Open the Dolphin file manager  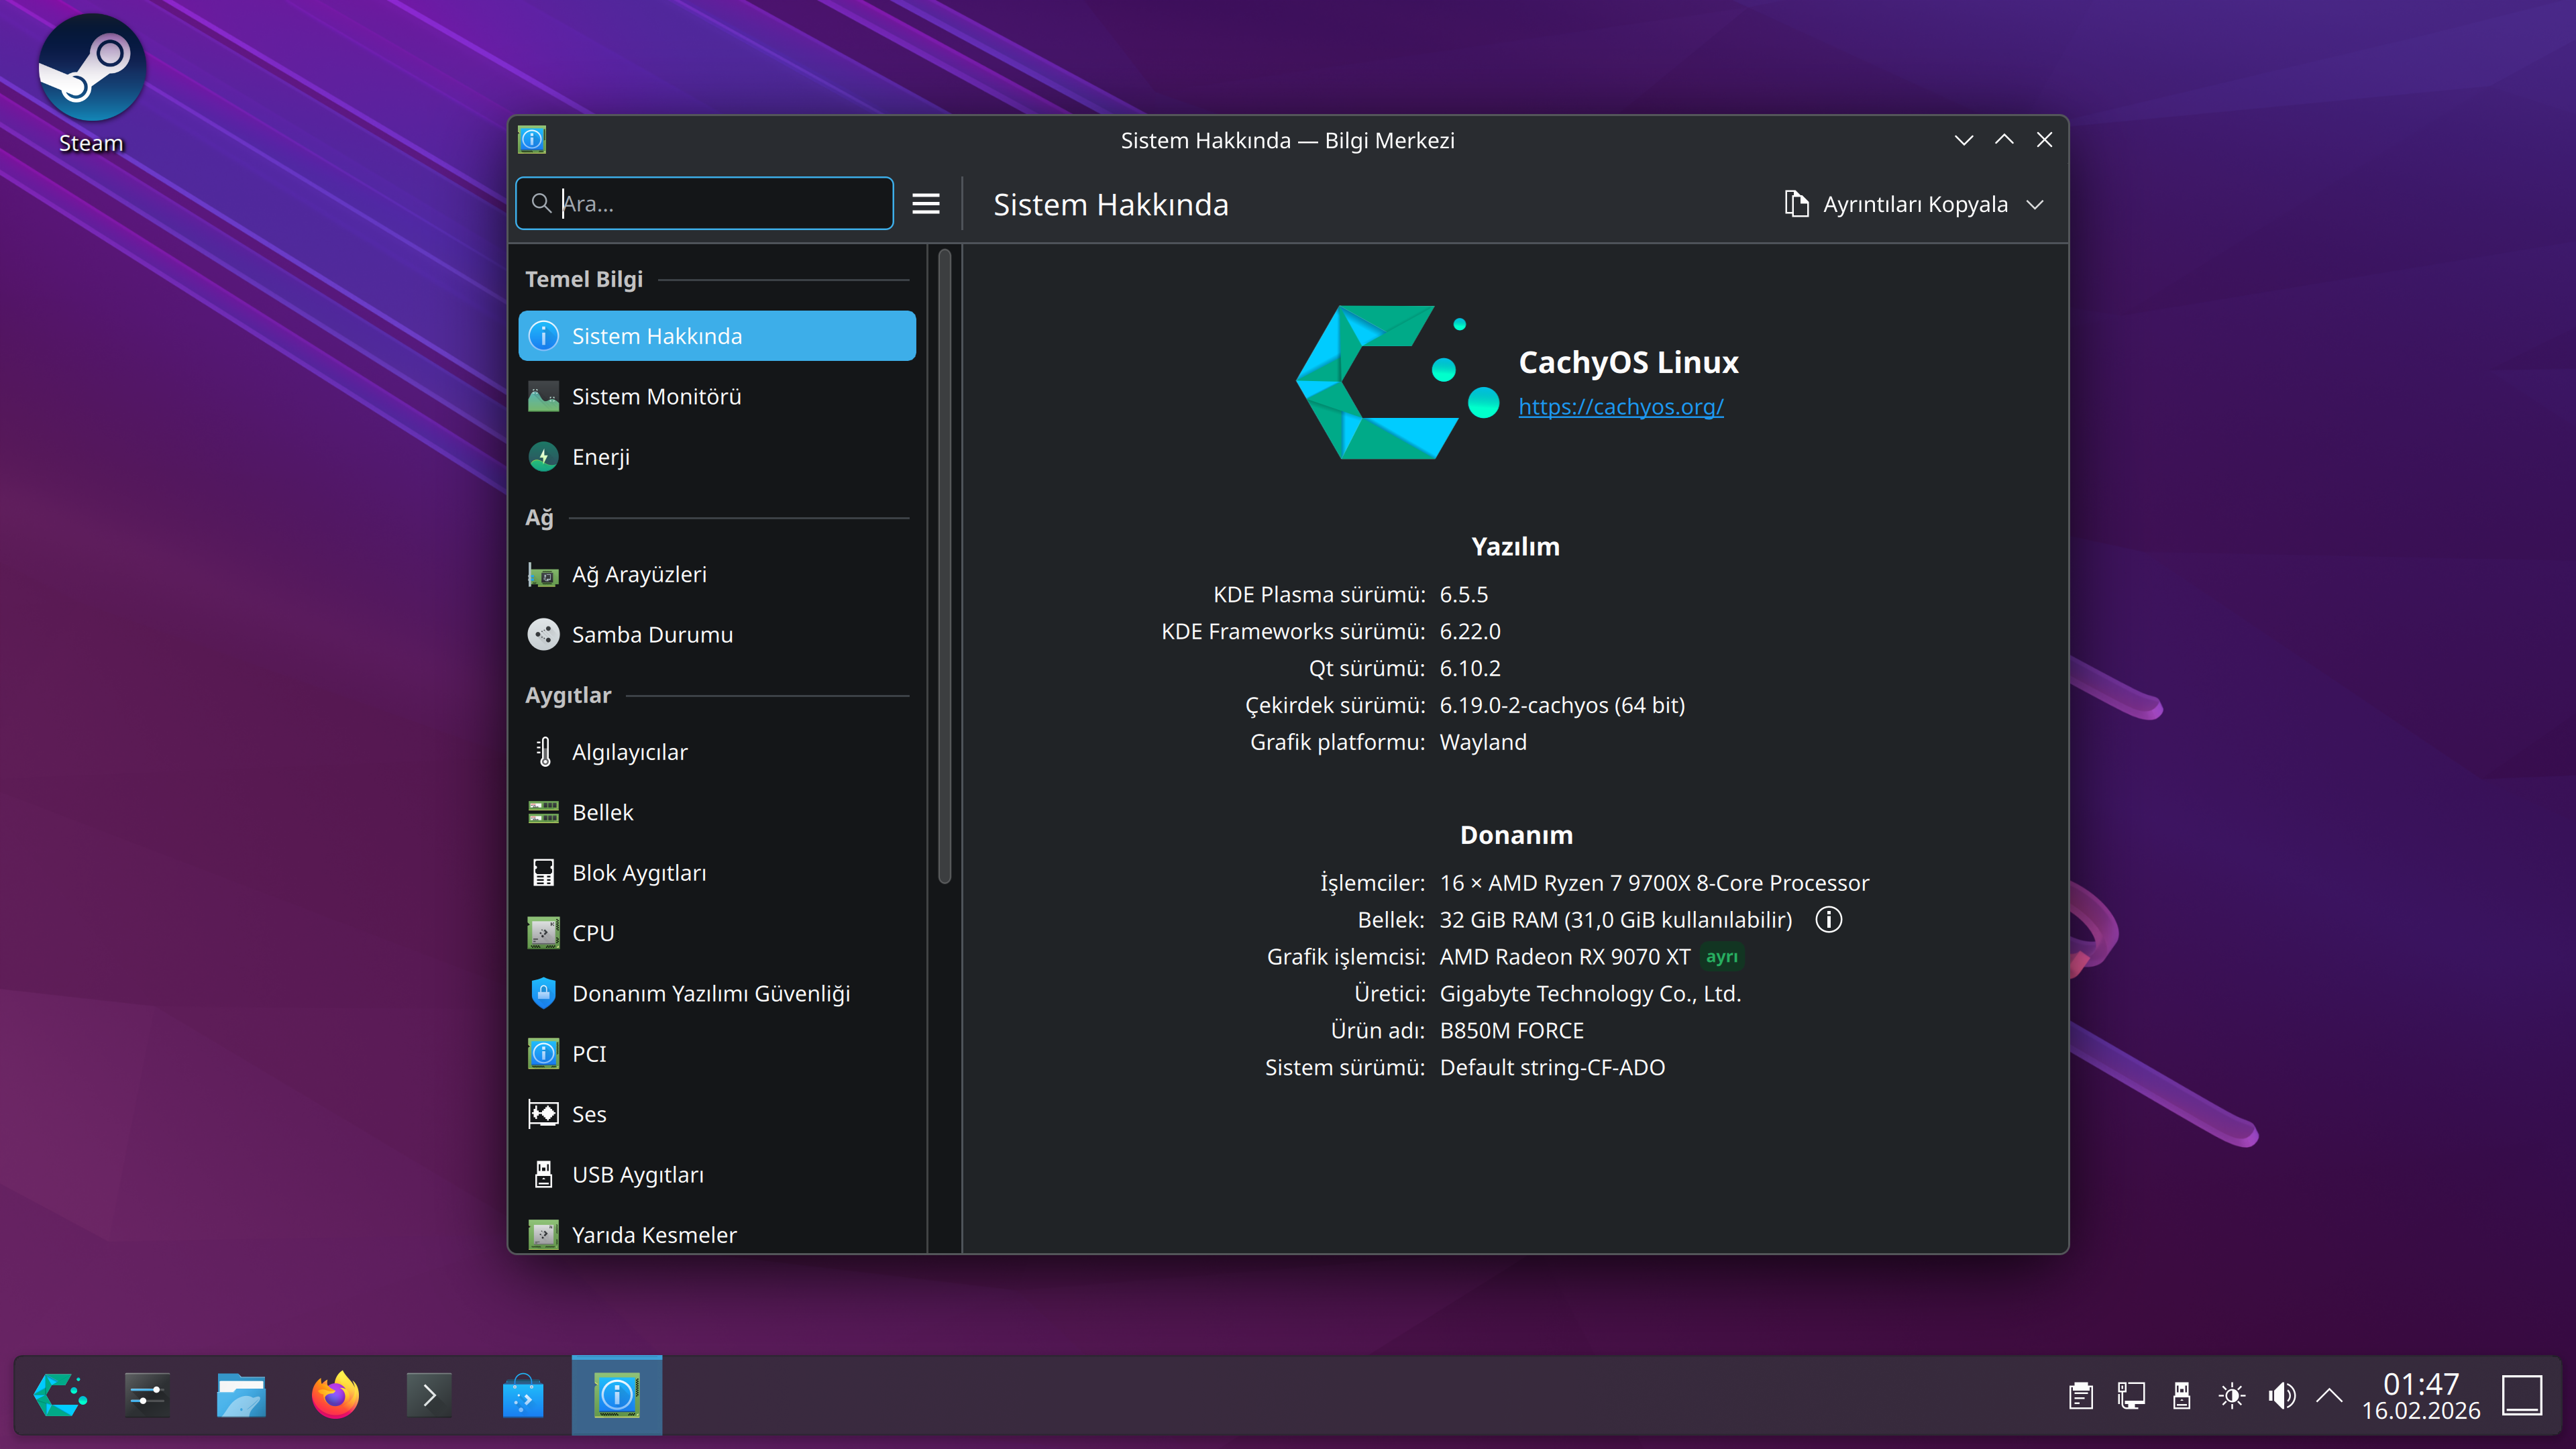pos(241,1395)
